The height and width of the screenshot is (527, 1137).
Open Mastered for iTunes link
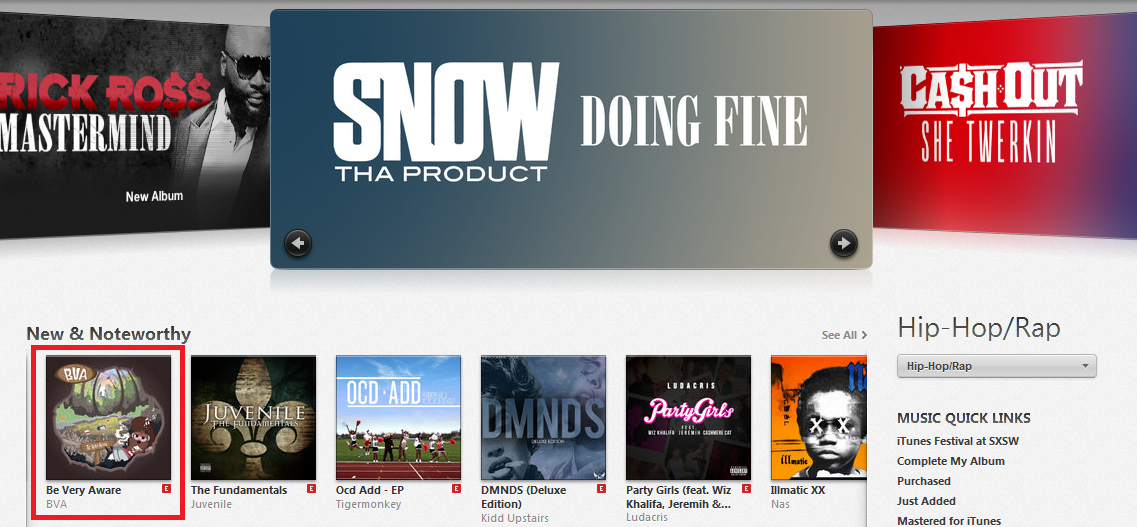coord(948,520)
